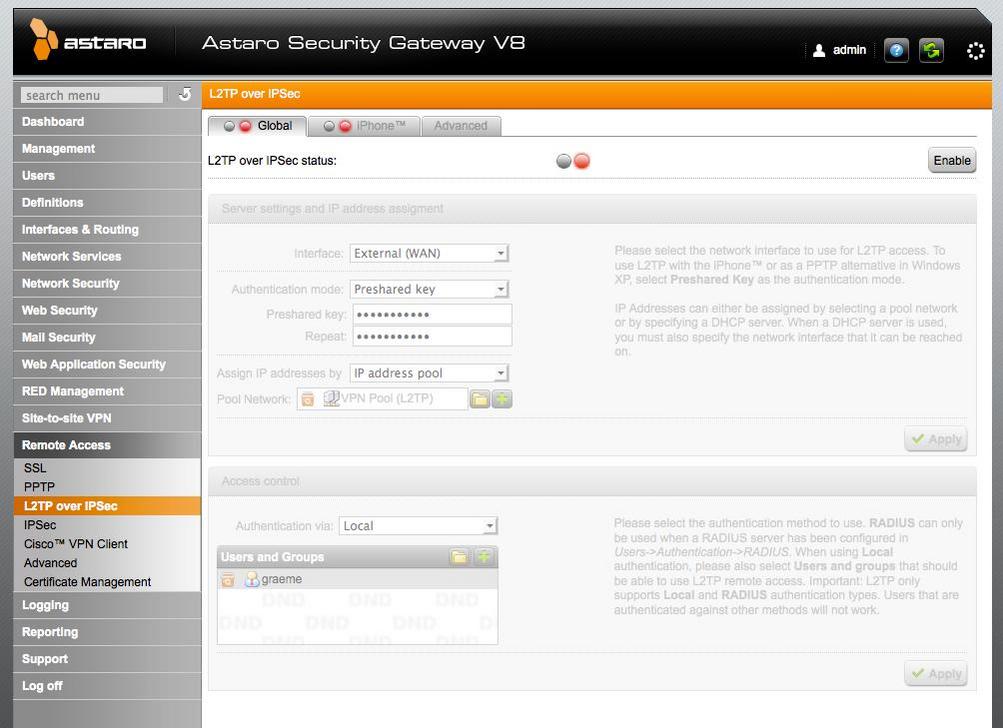Viewport: 1003px width, 728px height.
Task: Click the graeme user avatar icon
Action: (x=252, y=580)
